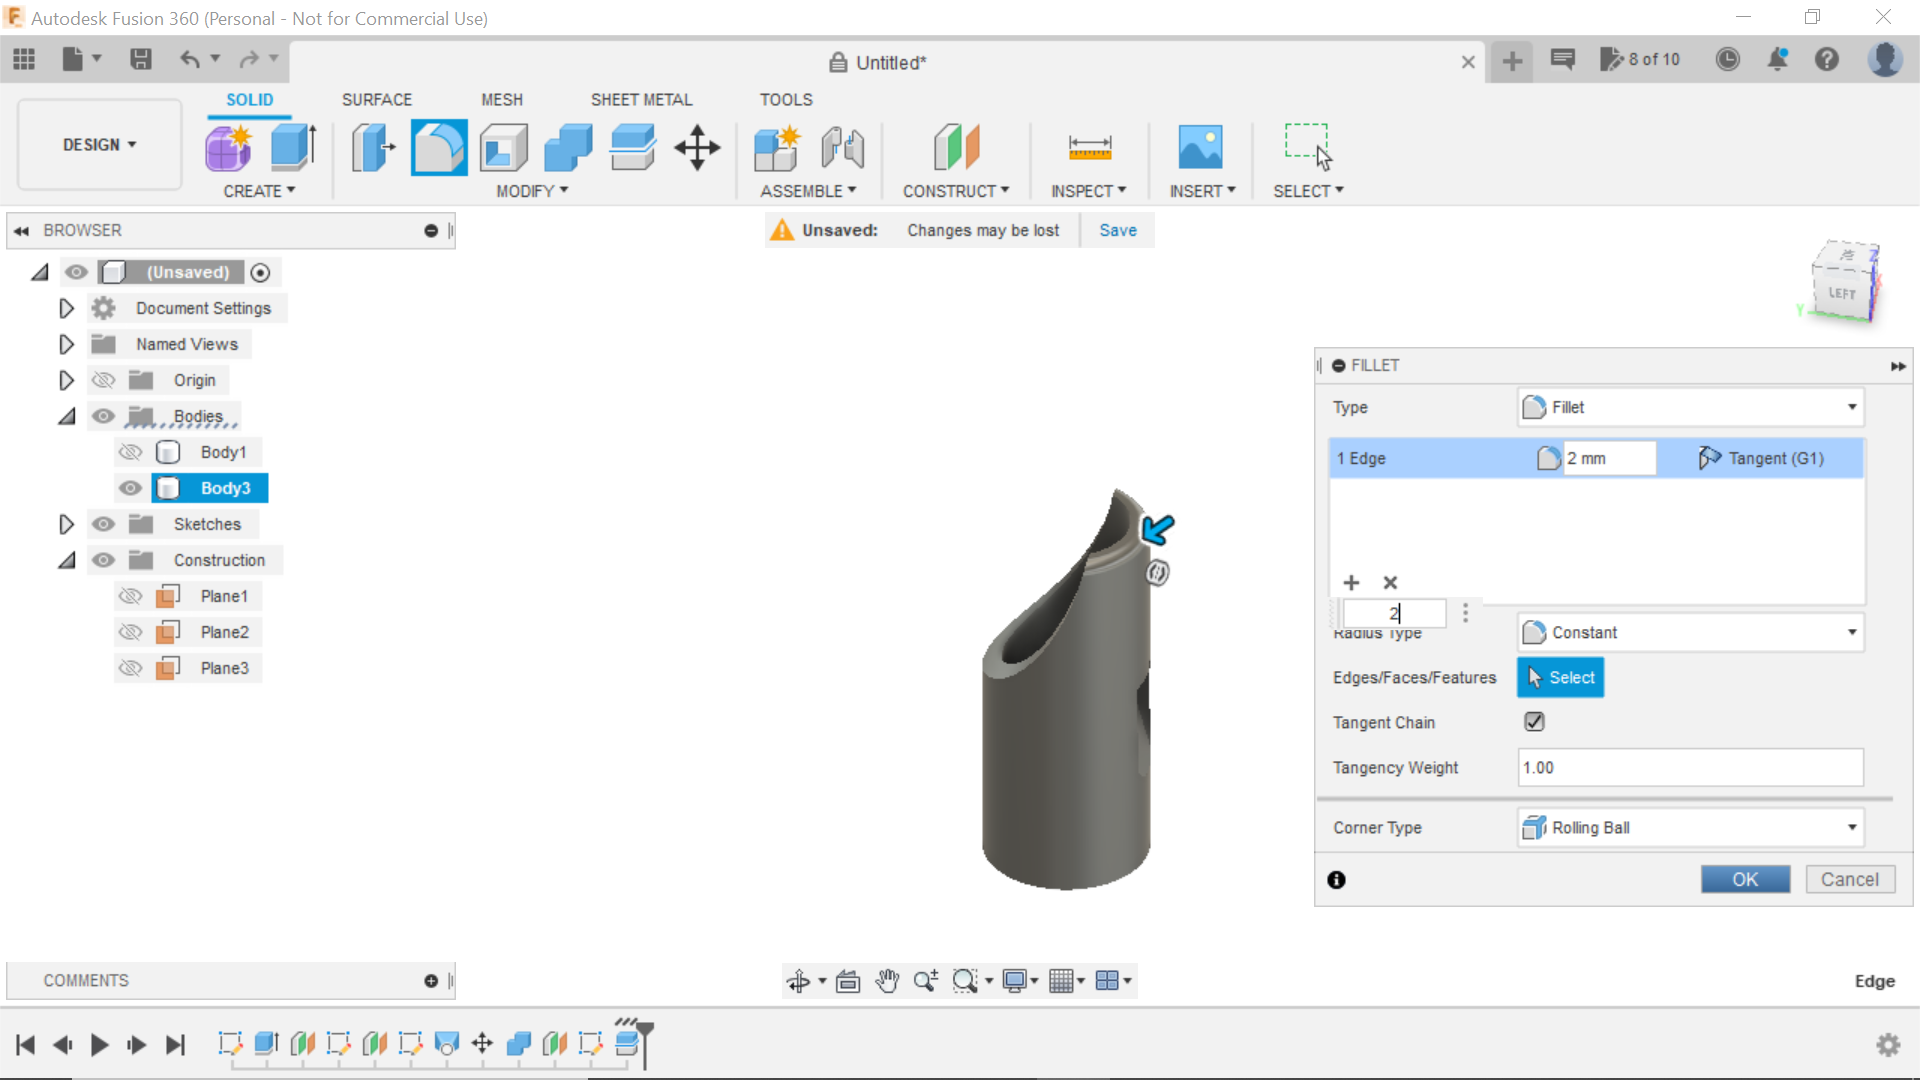Click OK to confirm Fillet operation
The width and height of the screenshot is (1920, 1080).
point(1745,878)
